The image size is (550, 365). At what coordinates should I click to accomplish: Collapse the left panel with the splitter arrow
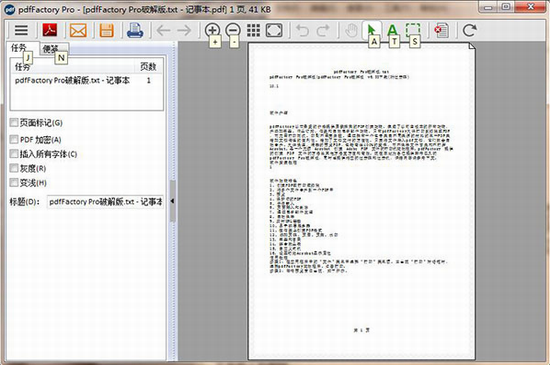[x=172, y=201]
